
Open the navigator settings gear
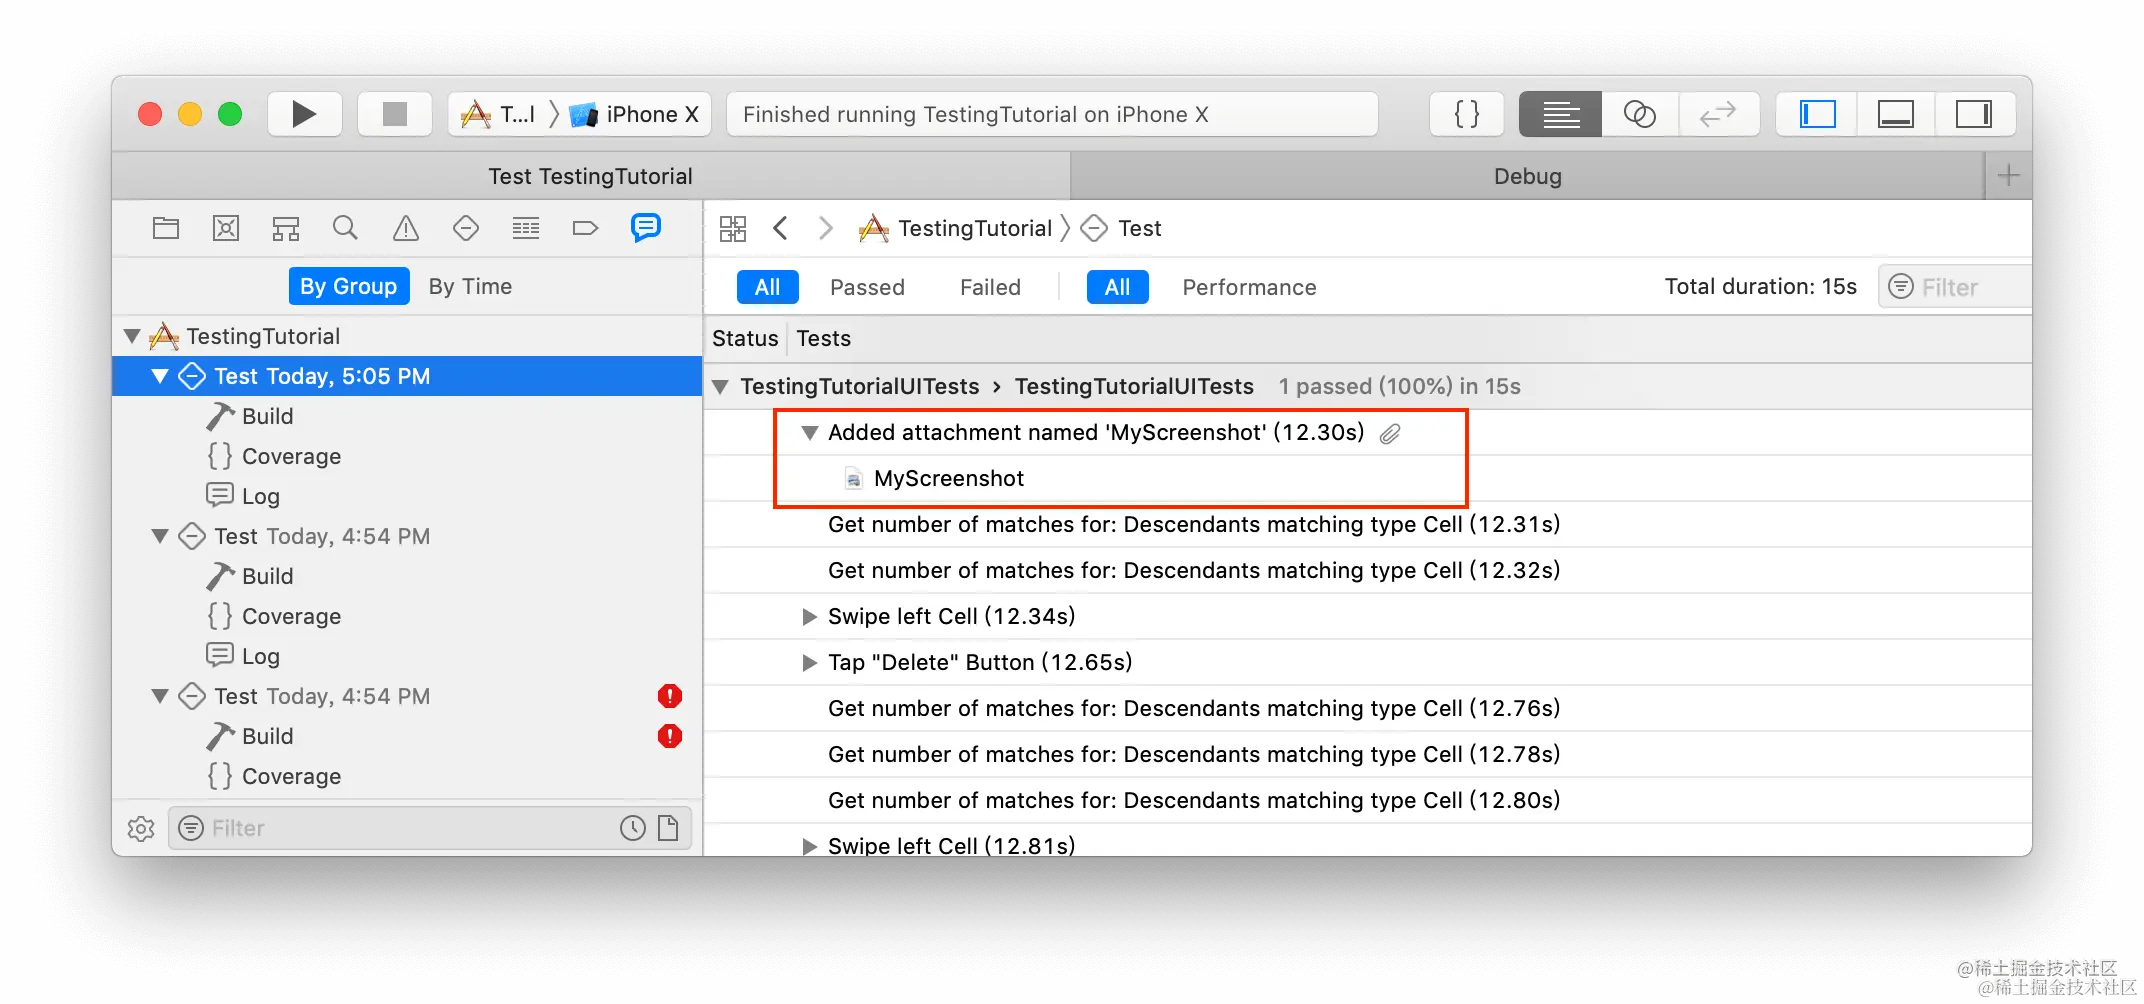(x=141, y=828)
